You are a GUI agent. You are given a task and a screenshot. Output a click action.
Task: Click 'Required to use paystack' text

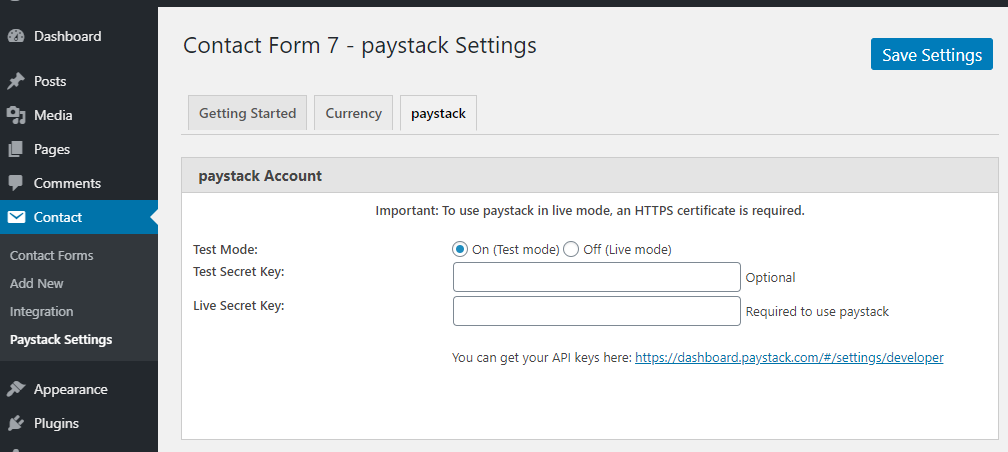pyautogui.click(x=817, y=312)
